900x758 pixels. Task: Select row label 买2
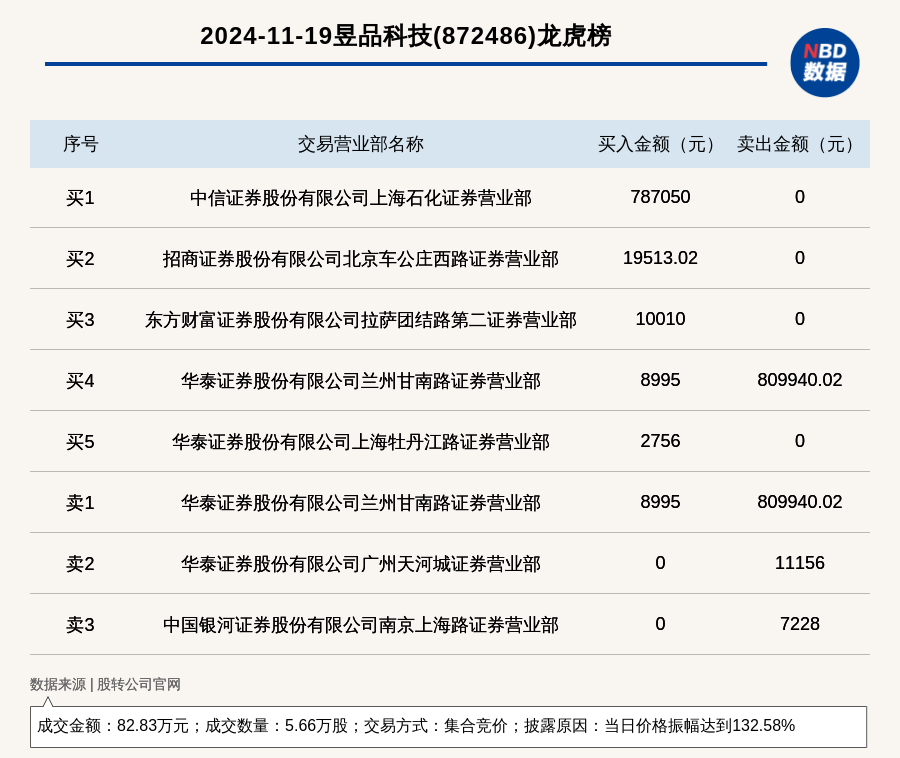80,259
